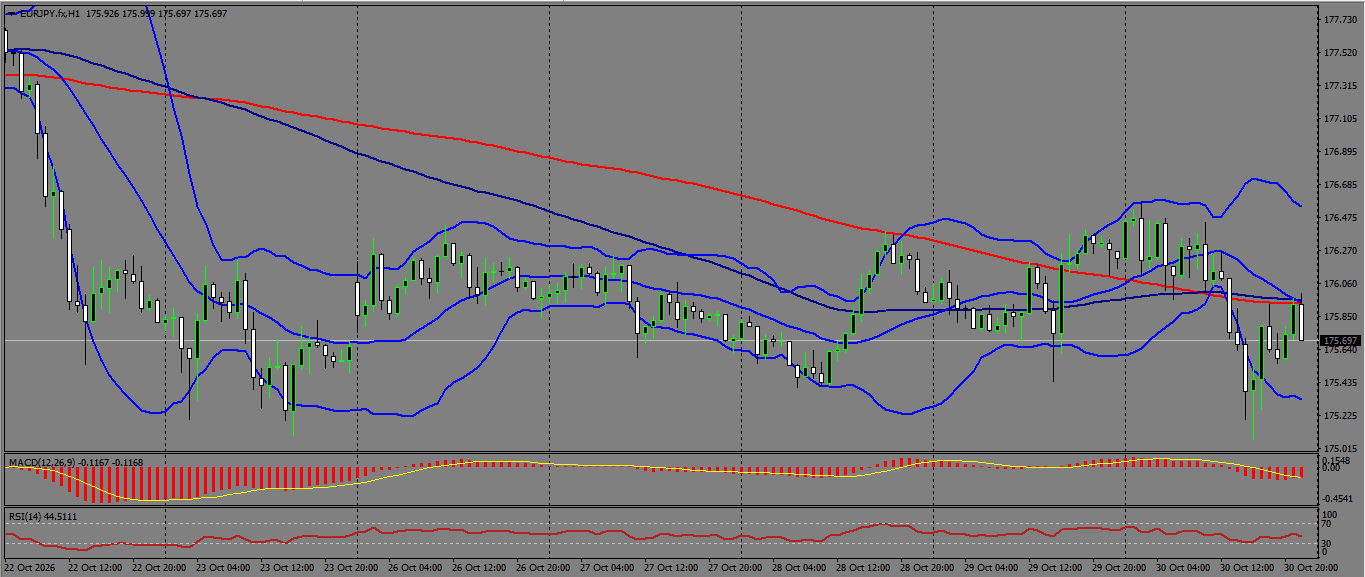Click the 176.895 price scale label
The image size is (1365, 577).
[1338, 152]
